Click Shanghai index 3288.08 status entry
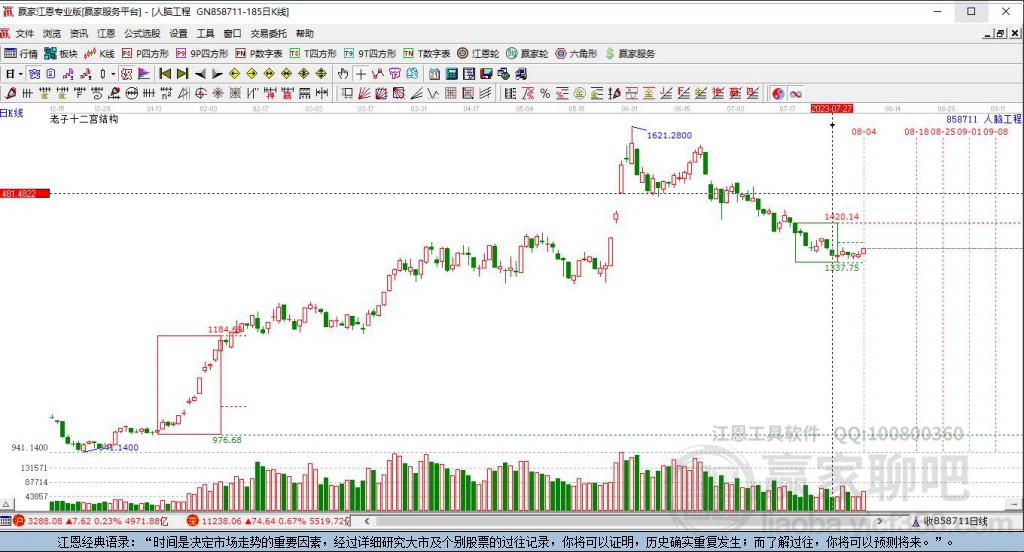Screen dimensions: 1024x552 click(91, 521)
